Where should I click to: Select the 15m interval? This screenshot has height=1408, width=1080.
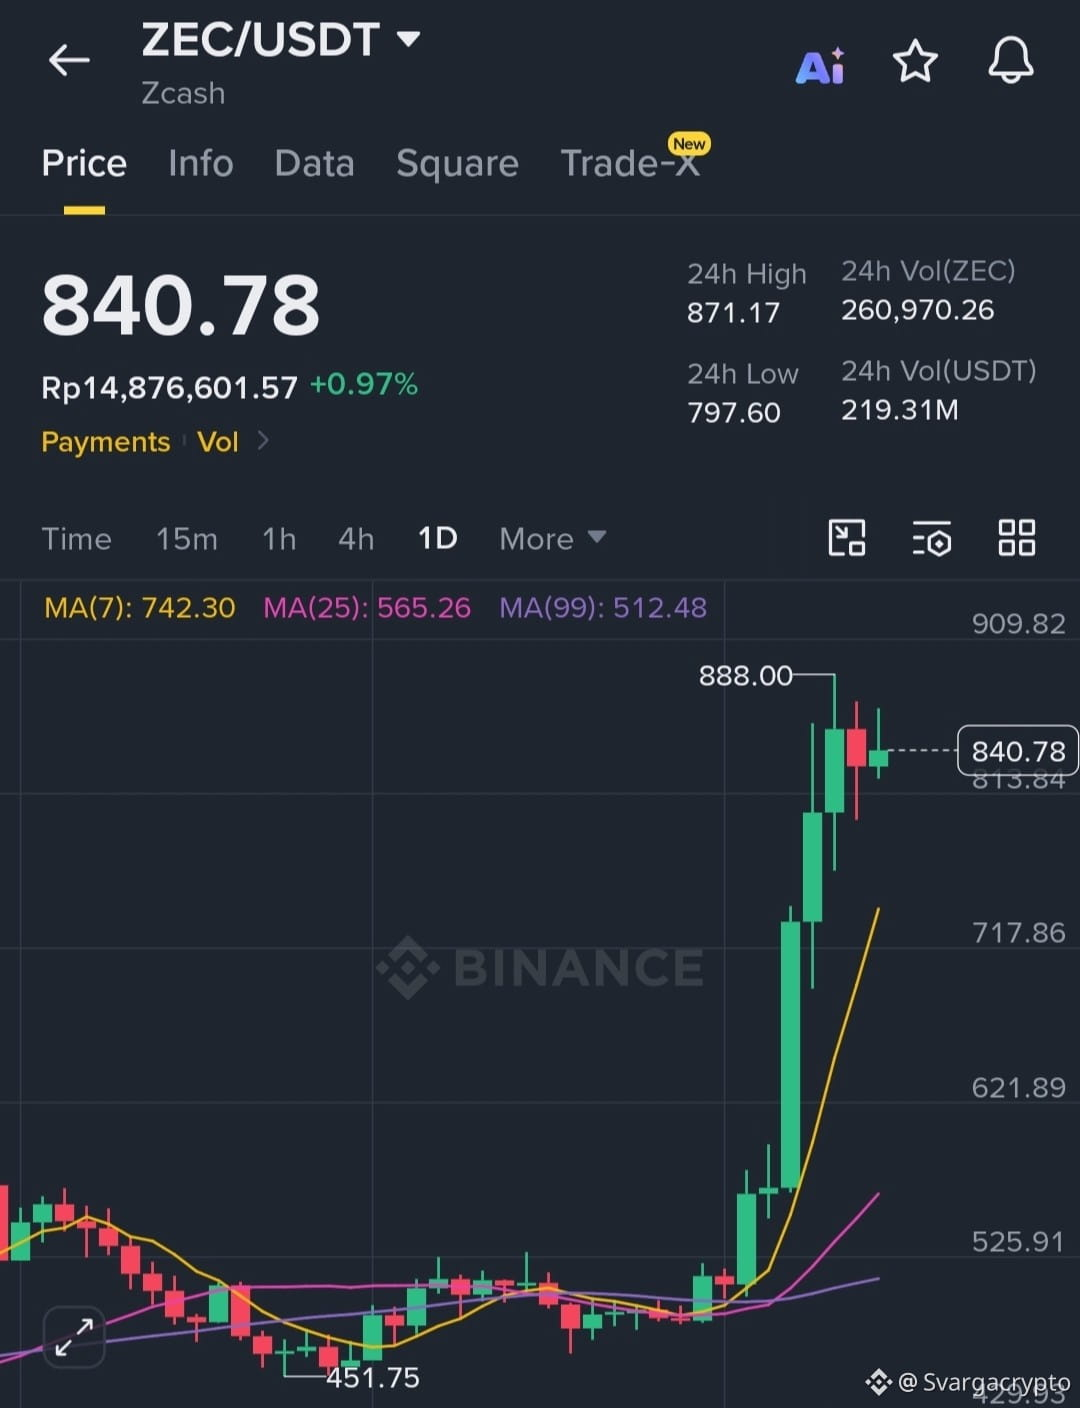[187, 539]
